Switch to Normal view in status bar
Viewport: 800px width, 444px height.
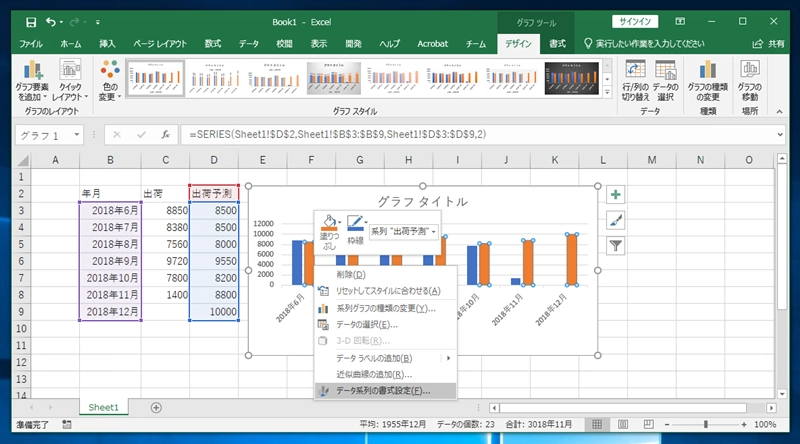pos(597,424)
